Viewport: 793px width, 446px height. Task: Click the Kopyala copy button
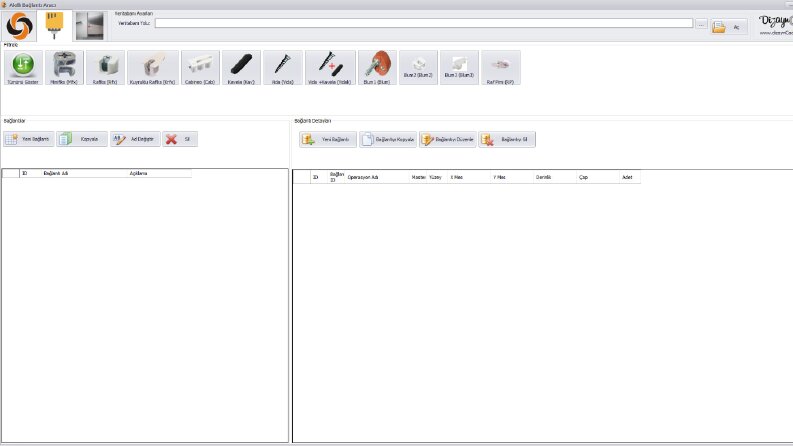[82, 139]
